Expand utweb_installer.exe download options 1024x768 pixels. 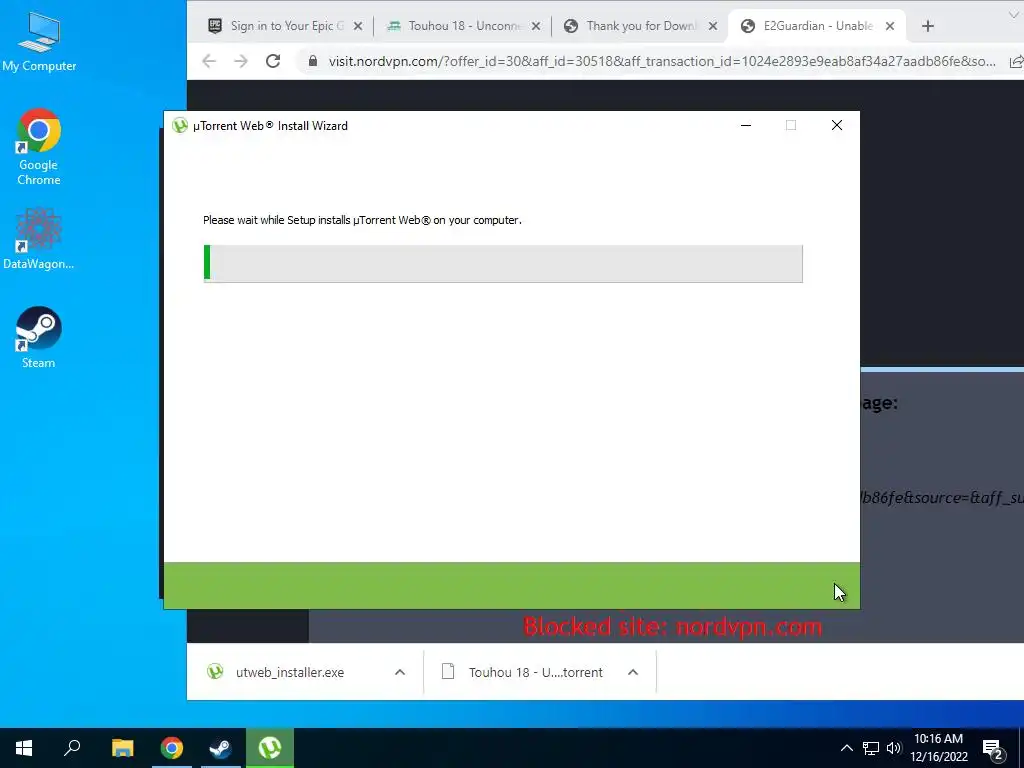pos(400,672)
